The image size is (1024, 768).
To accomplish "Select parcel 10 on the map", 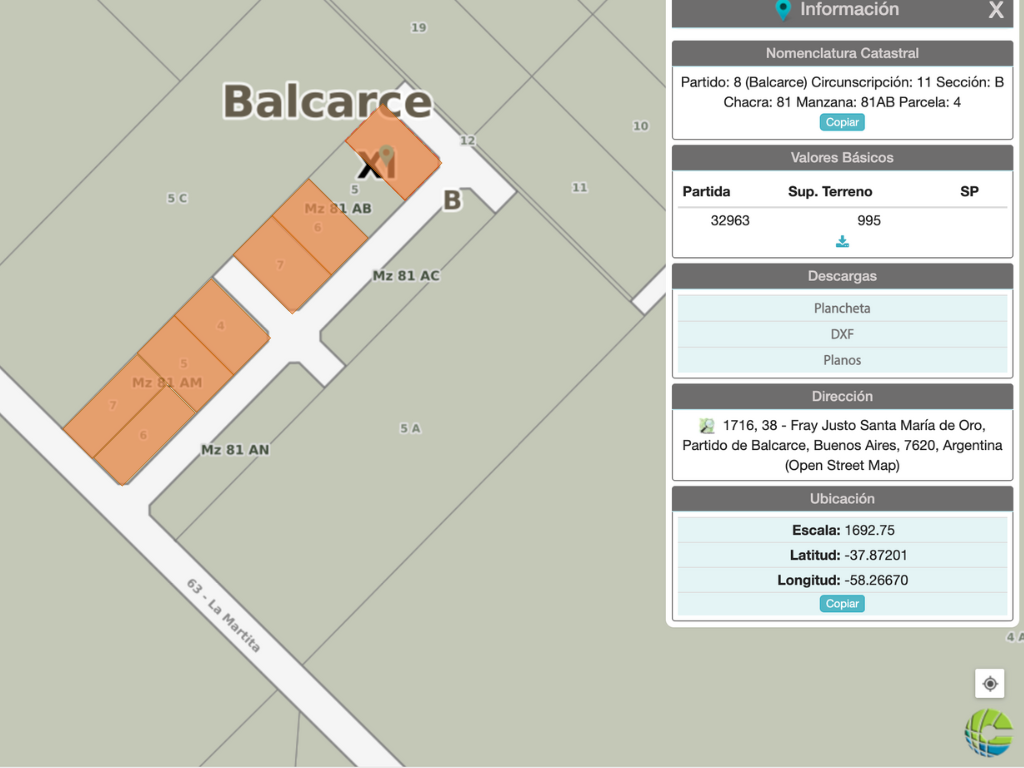I will tap(641, 126).
